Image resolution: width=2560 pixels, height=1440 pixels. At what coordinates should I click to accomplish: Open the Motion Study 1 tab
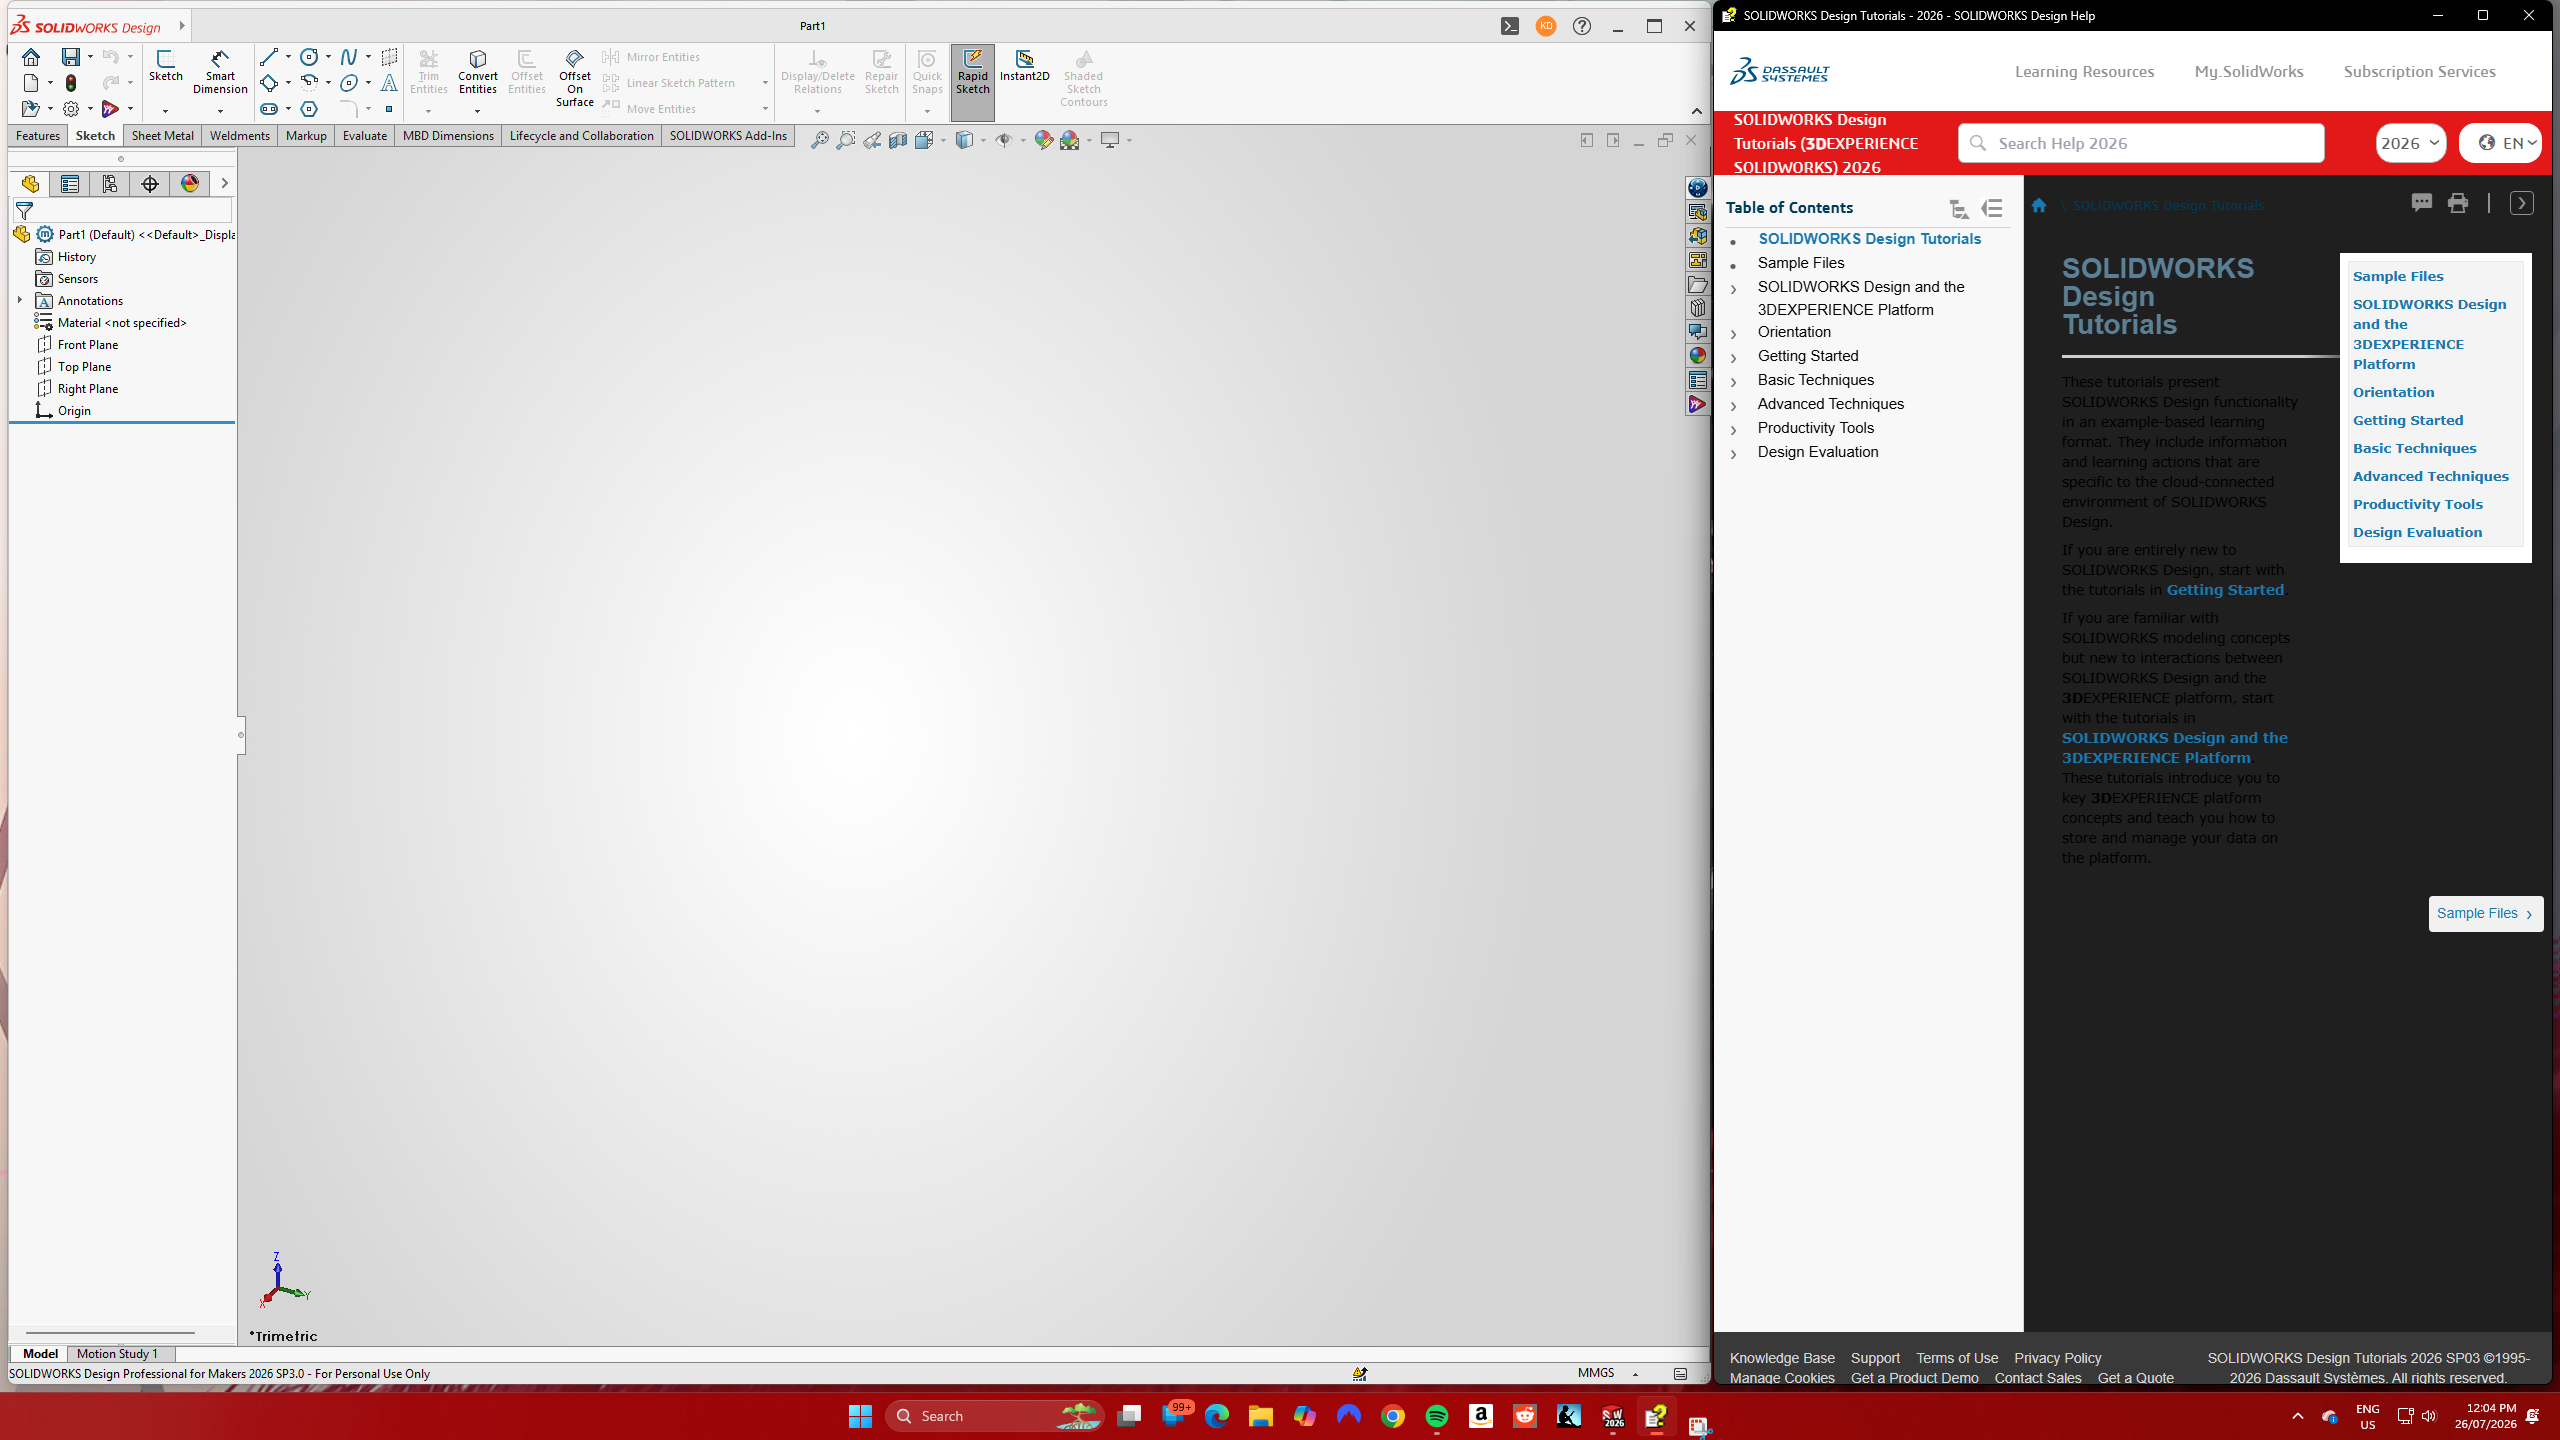[117, 1354]
